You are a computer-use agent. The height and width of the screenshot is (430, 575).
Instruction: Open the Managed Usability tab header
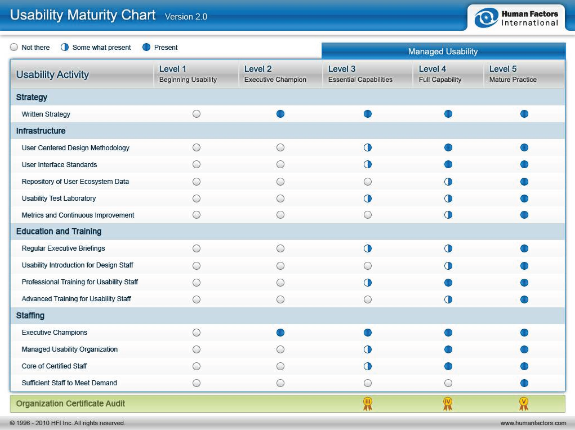coord(443,51)
